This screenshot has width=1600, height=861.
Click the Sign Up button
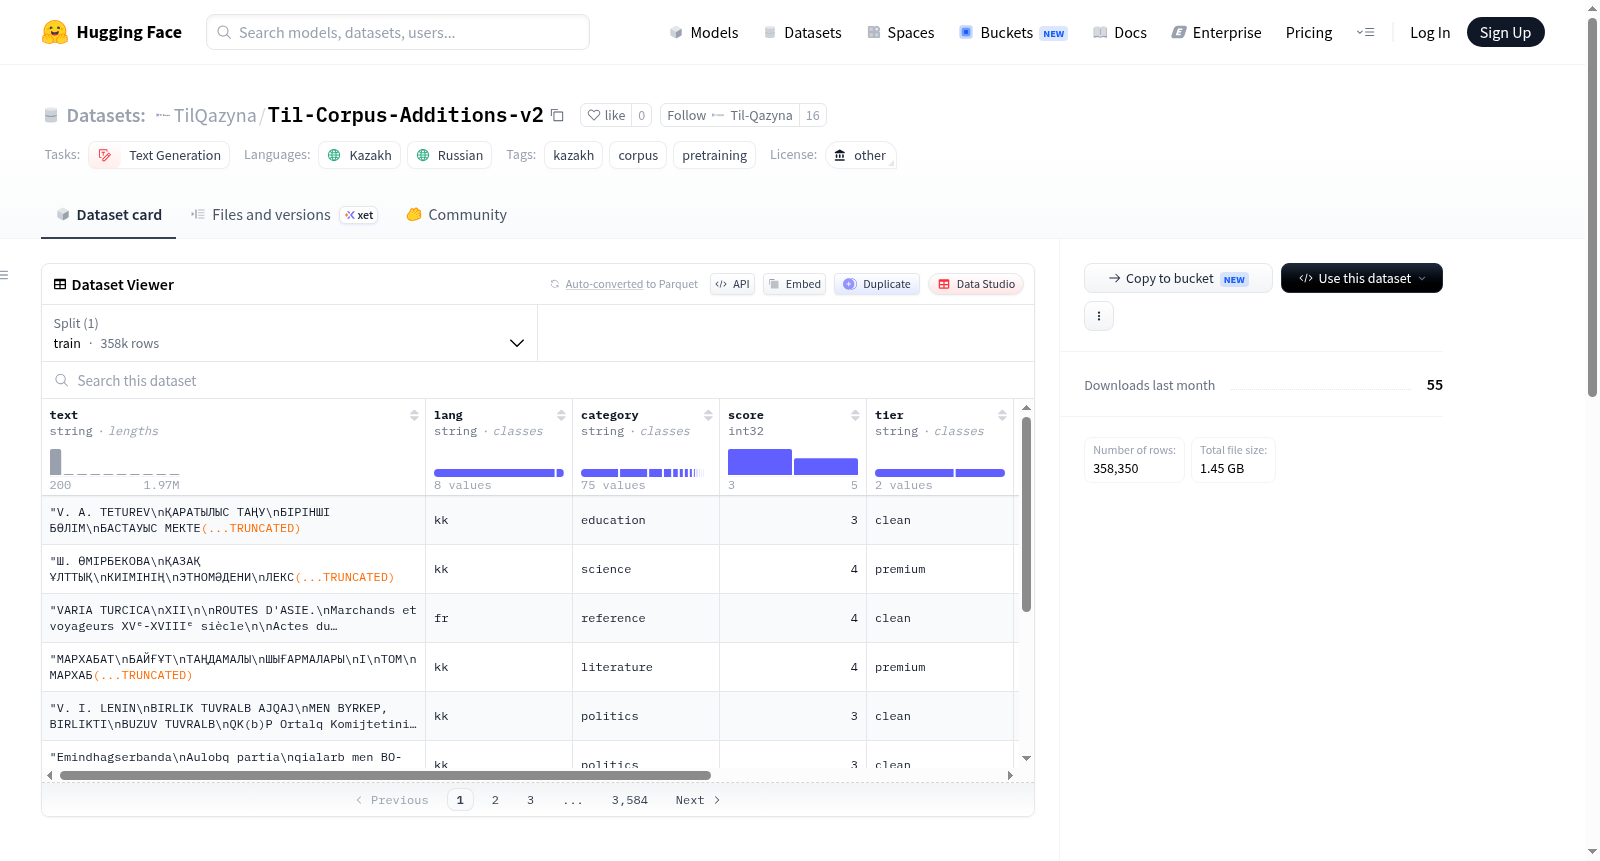tap(1505, 32)
